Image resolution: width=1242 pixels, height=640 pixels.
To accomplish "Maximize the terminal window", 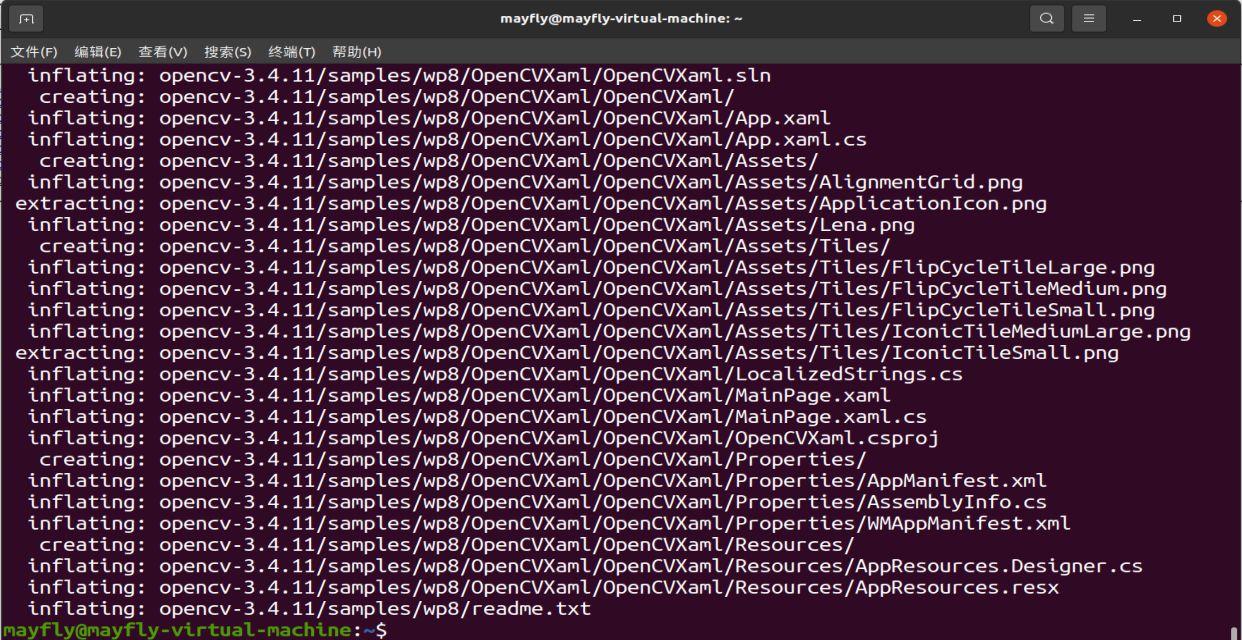I will click(1177, 17).
